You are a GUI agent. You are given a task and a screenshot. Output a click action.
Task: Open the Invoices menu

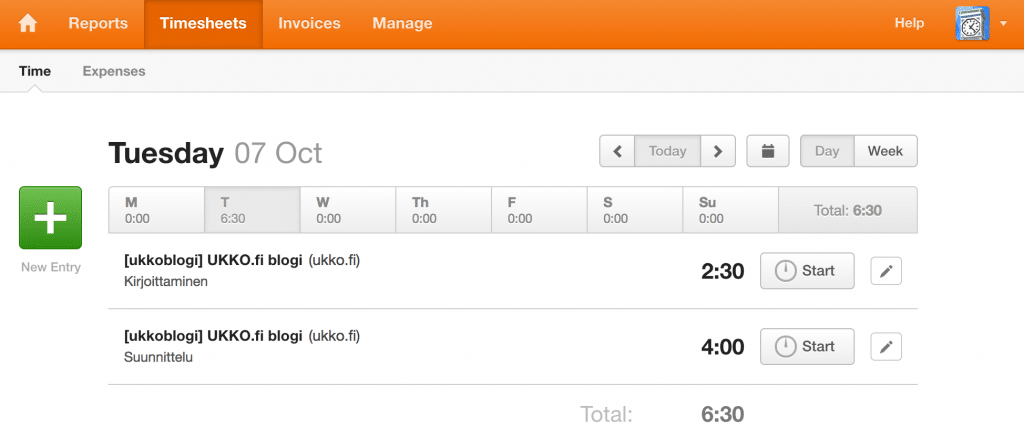tap(309, 23)
